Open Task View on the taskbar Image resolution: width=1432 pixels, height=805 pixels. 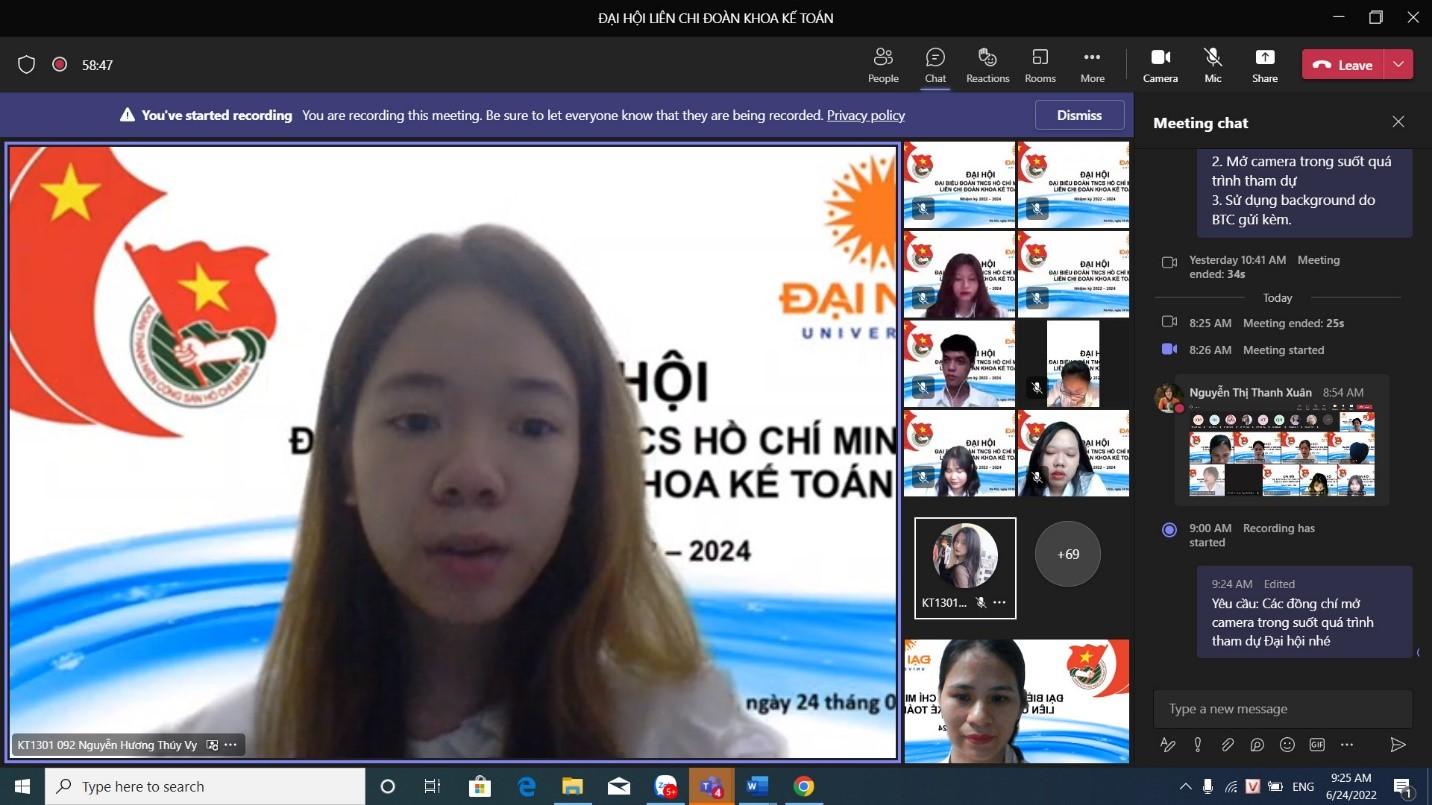pyautogui.click(x=432, y=786)
